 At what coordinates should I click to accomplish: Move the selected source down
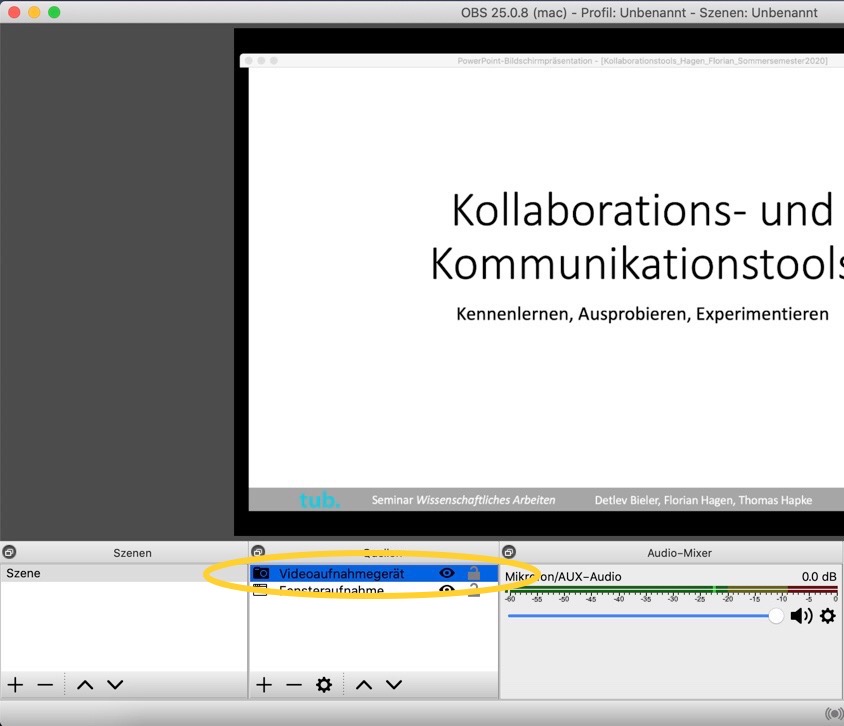tap(394, 685)
